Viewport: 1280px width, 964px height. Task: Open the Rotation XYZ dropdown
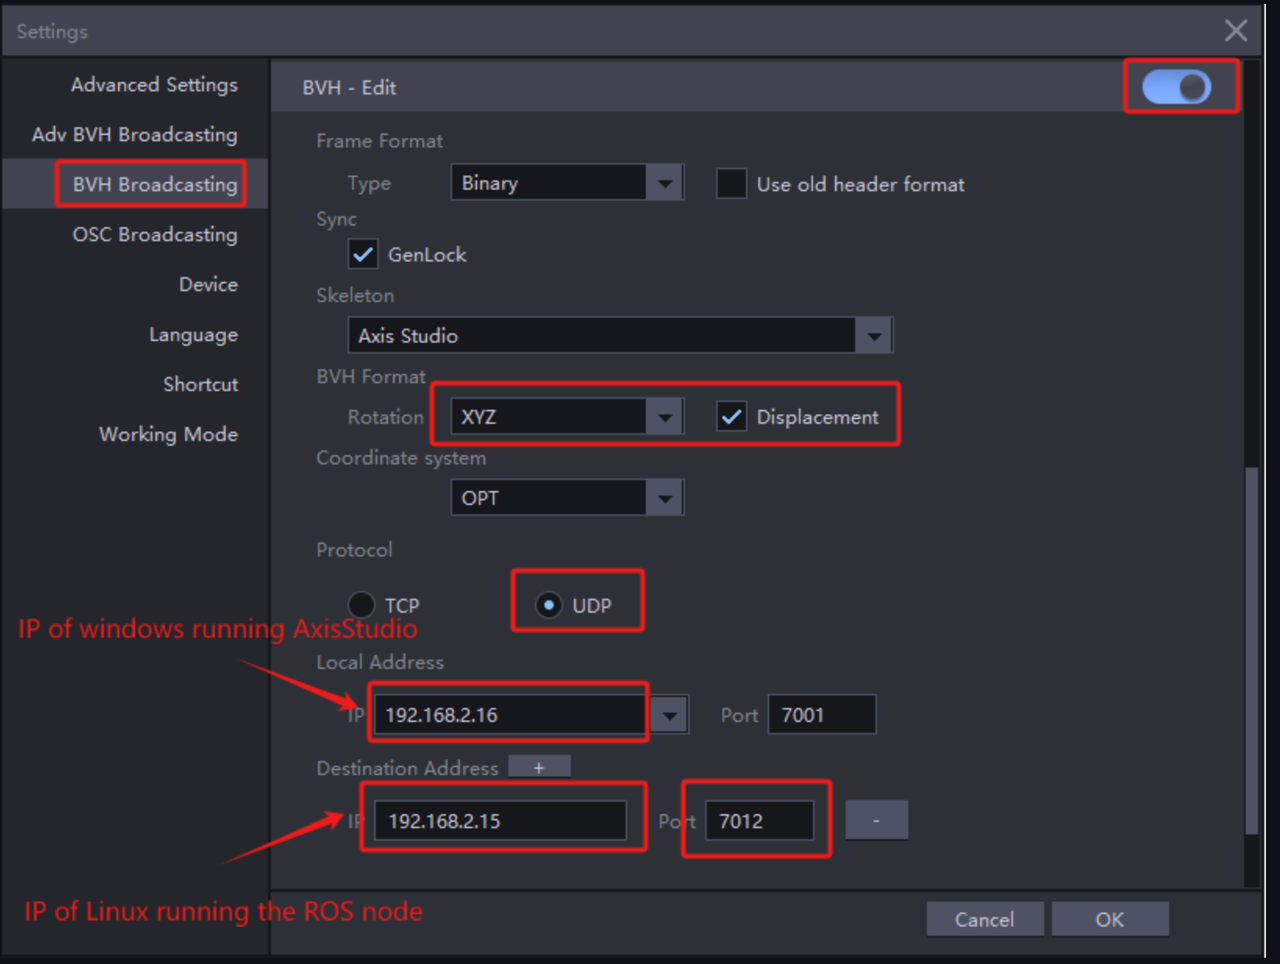pyautogui.click(x=665, y=417)
